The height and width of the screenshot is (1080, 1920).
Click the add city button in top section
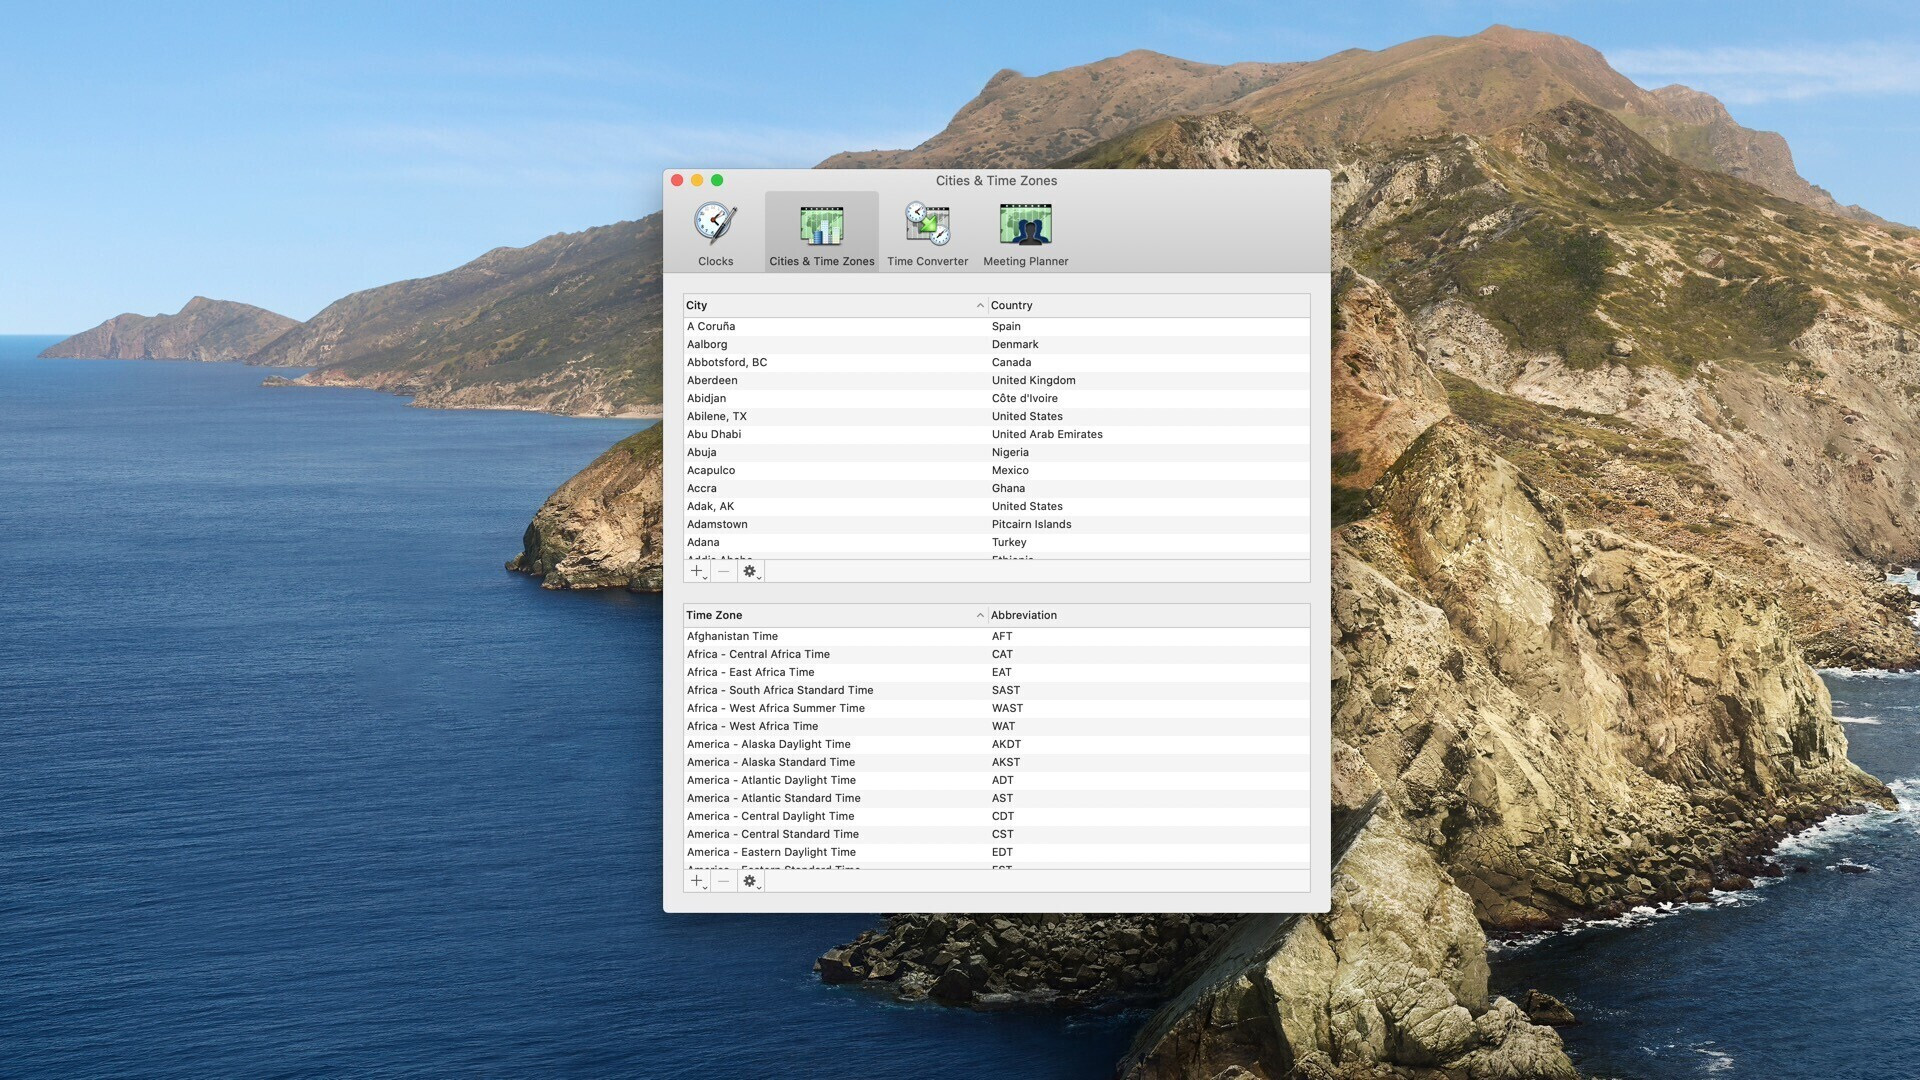(x=695, y=570)
